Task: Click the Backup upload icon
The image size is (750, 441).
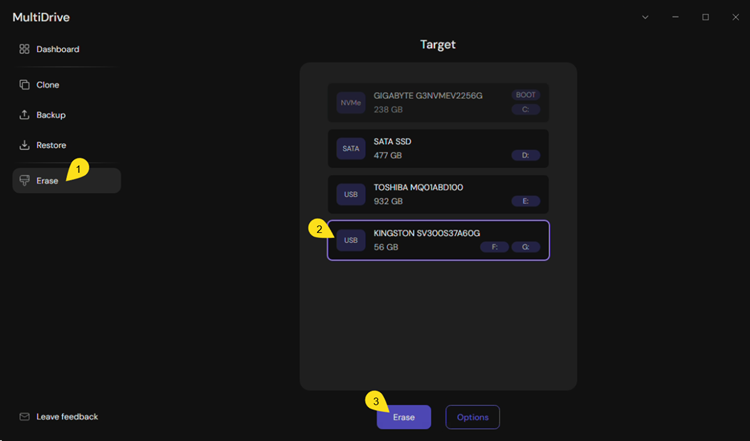Action: (25, 115)
